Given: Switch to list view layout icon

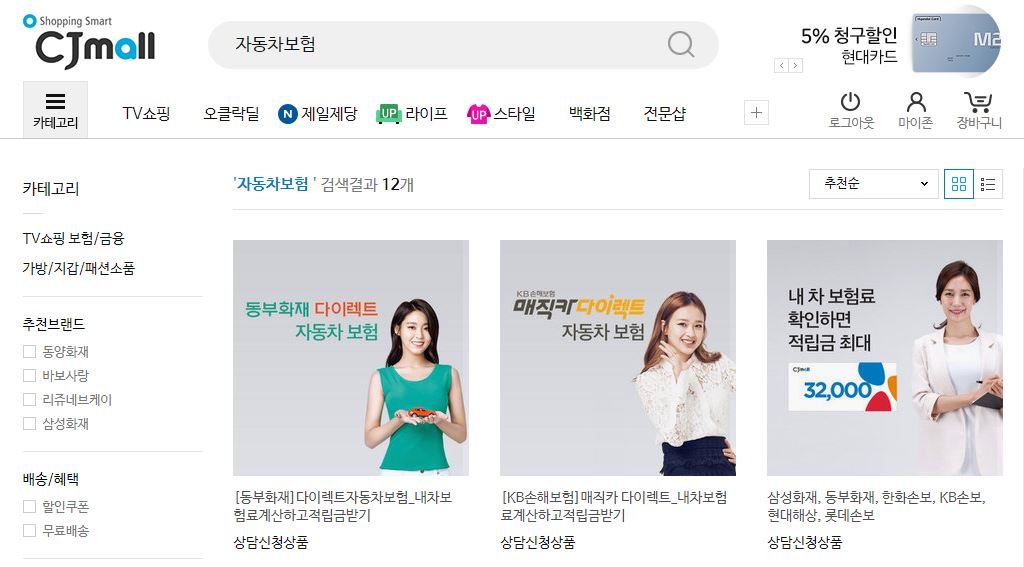Looking at the screenshot, I should [x=988, y=184].
